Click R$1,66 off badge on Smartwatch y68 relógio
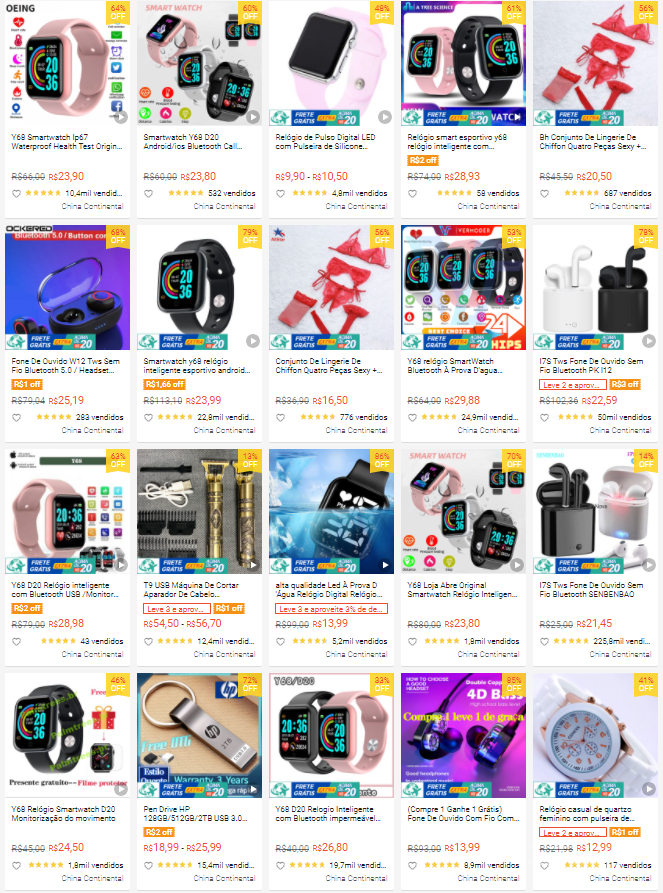663x893 pixels. [x=164, y=384]
